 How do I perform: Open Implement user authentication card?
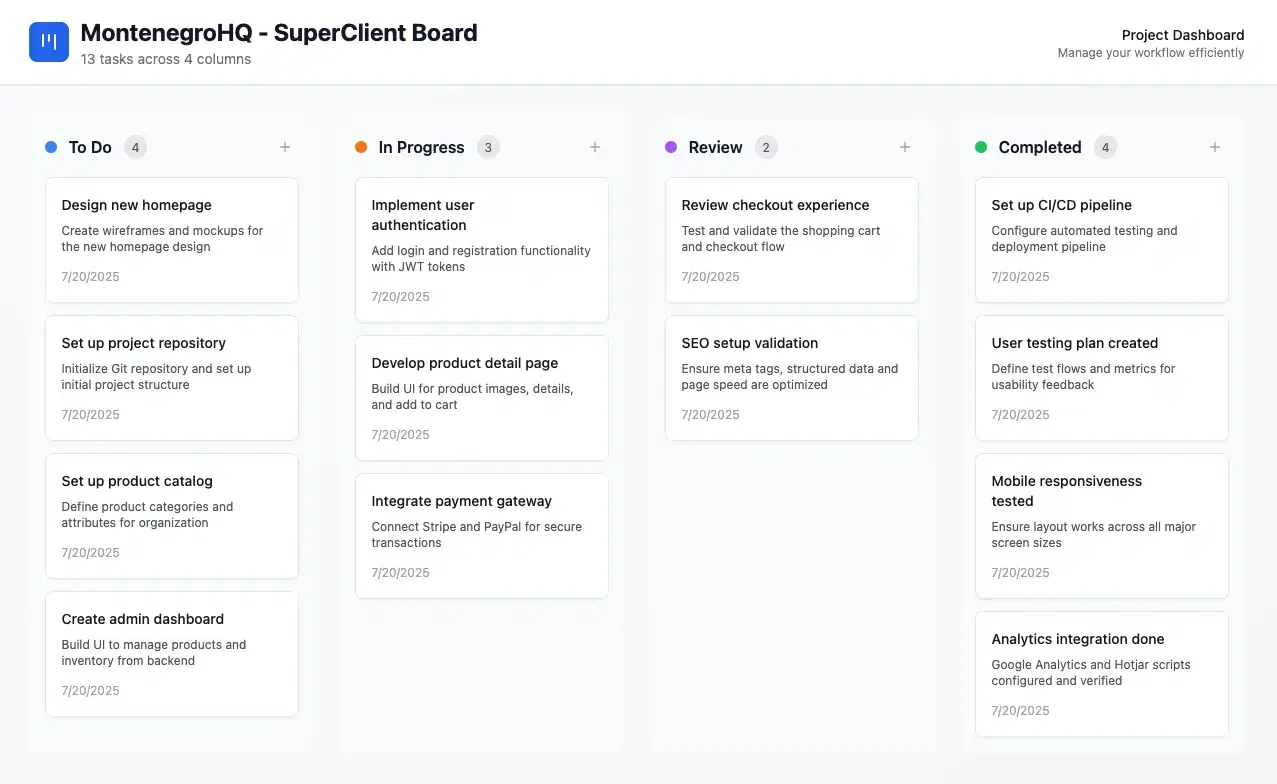[482, 250]
